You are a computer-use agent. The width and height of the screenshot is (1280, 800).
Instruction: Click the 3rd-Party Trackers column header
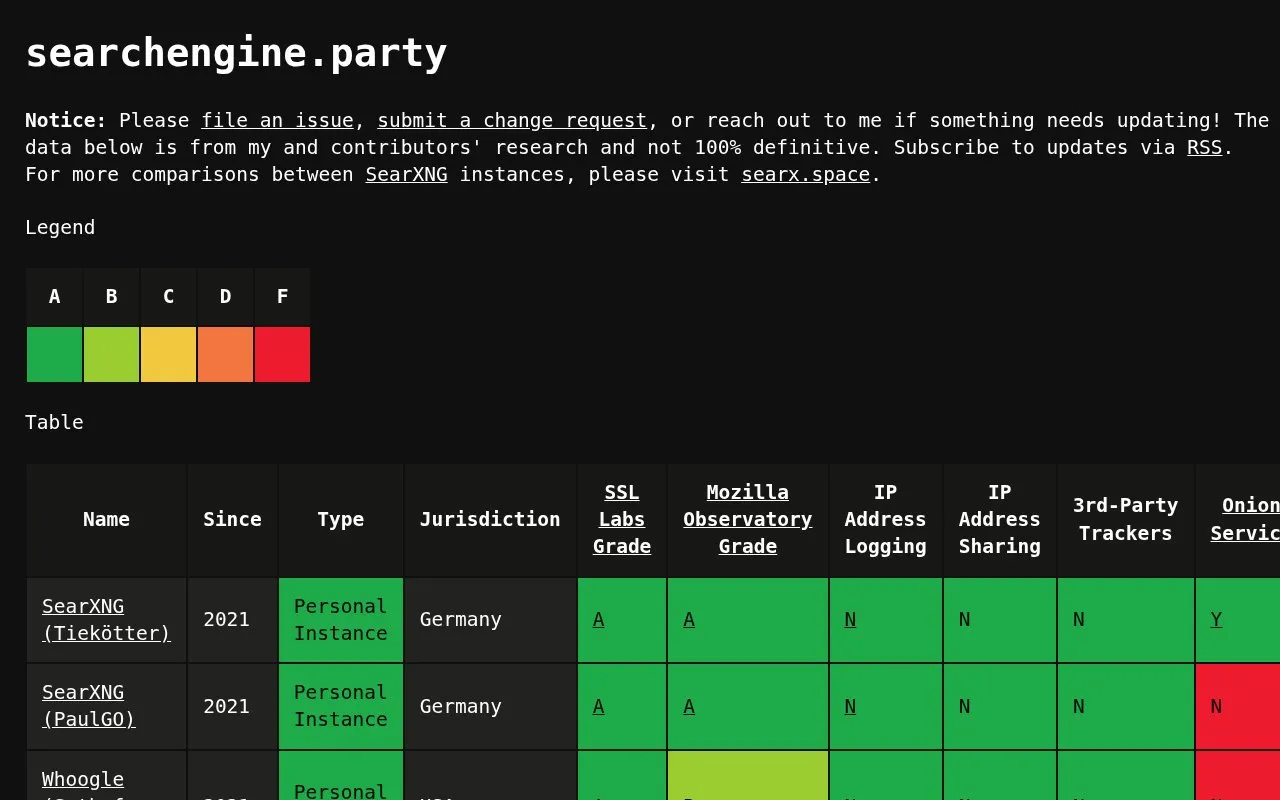tap(1126, 519)
